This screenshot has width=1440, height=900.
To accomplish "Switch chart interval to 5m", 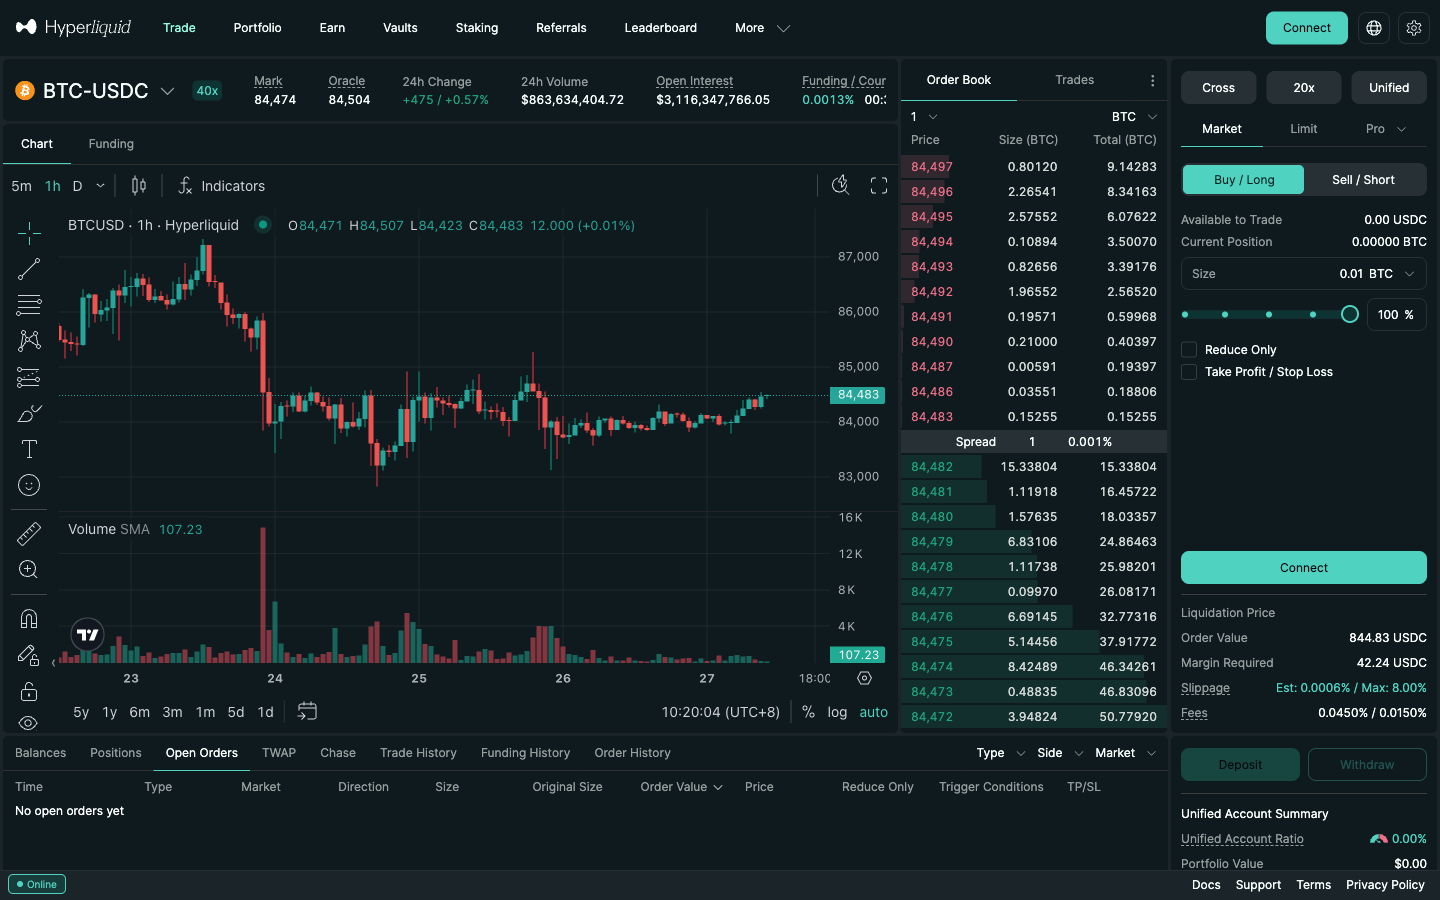I will [21, 186].
